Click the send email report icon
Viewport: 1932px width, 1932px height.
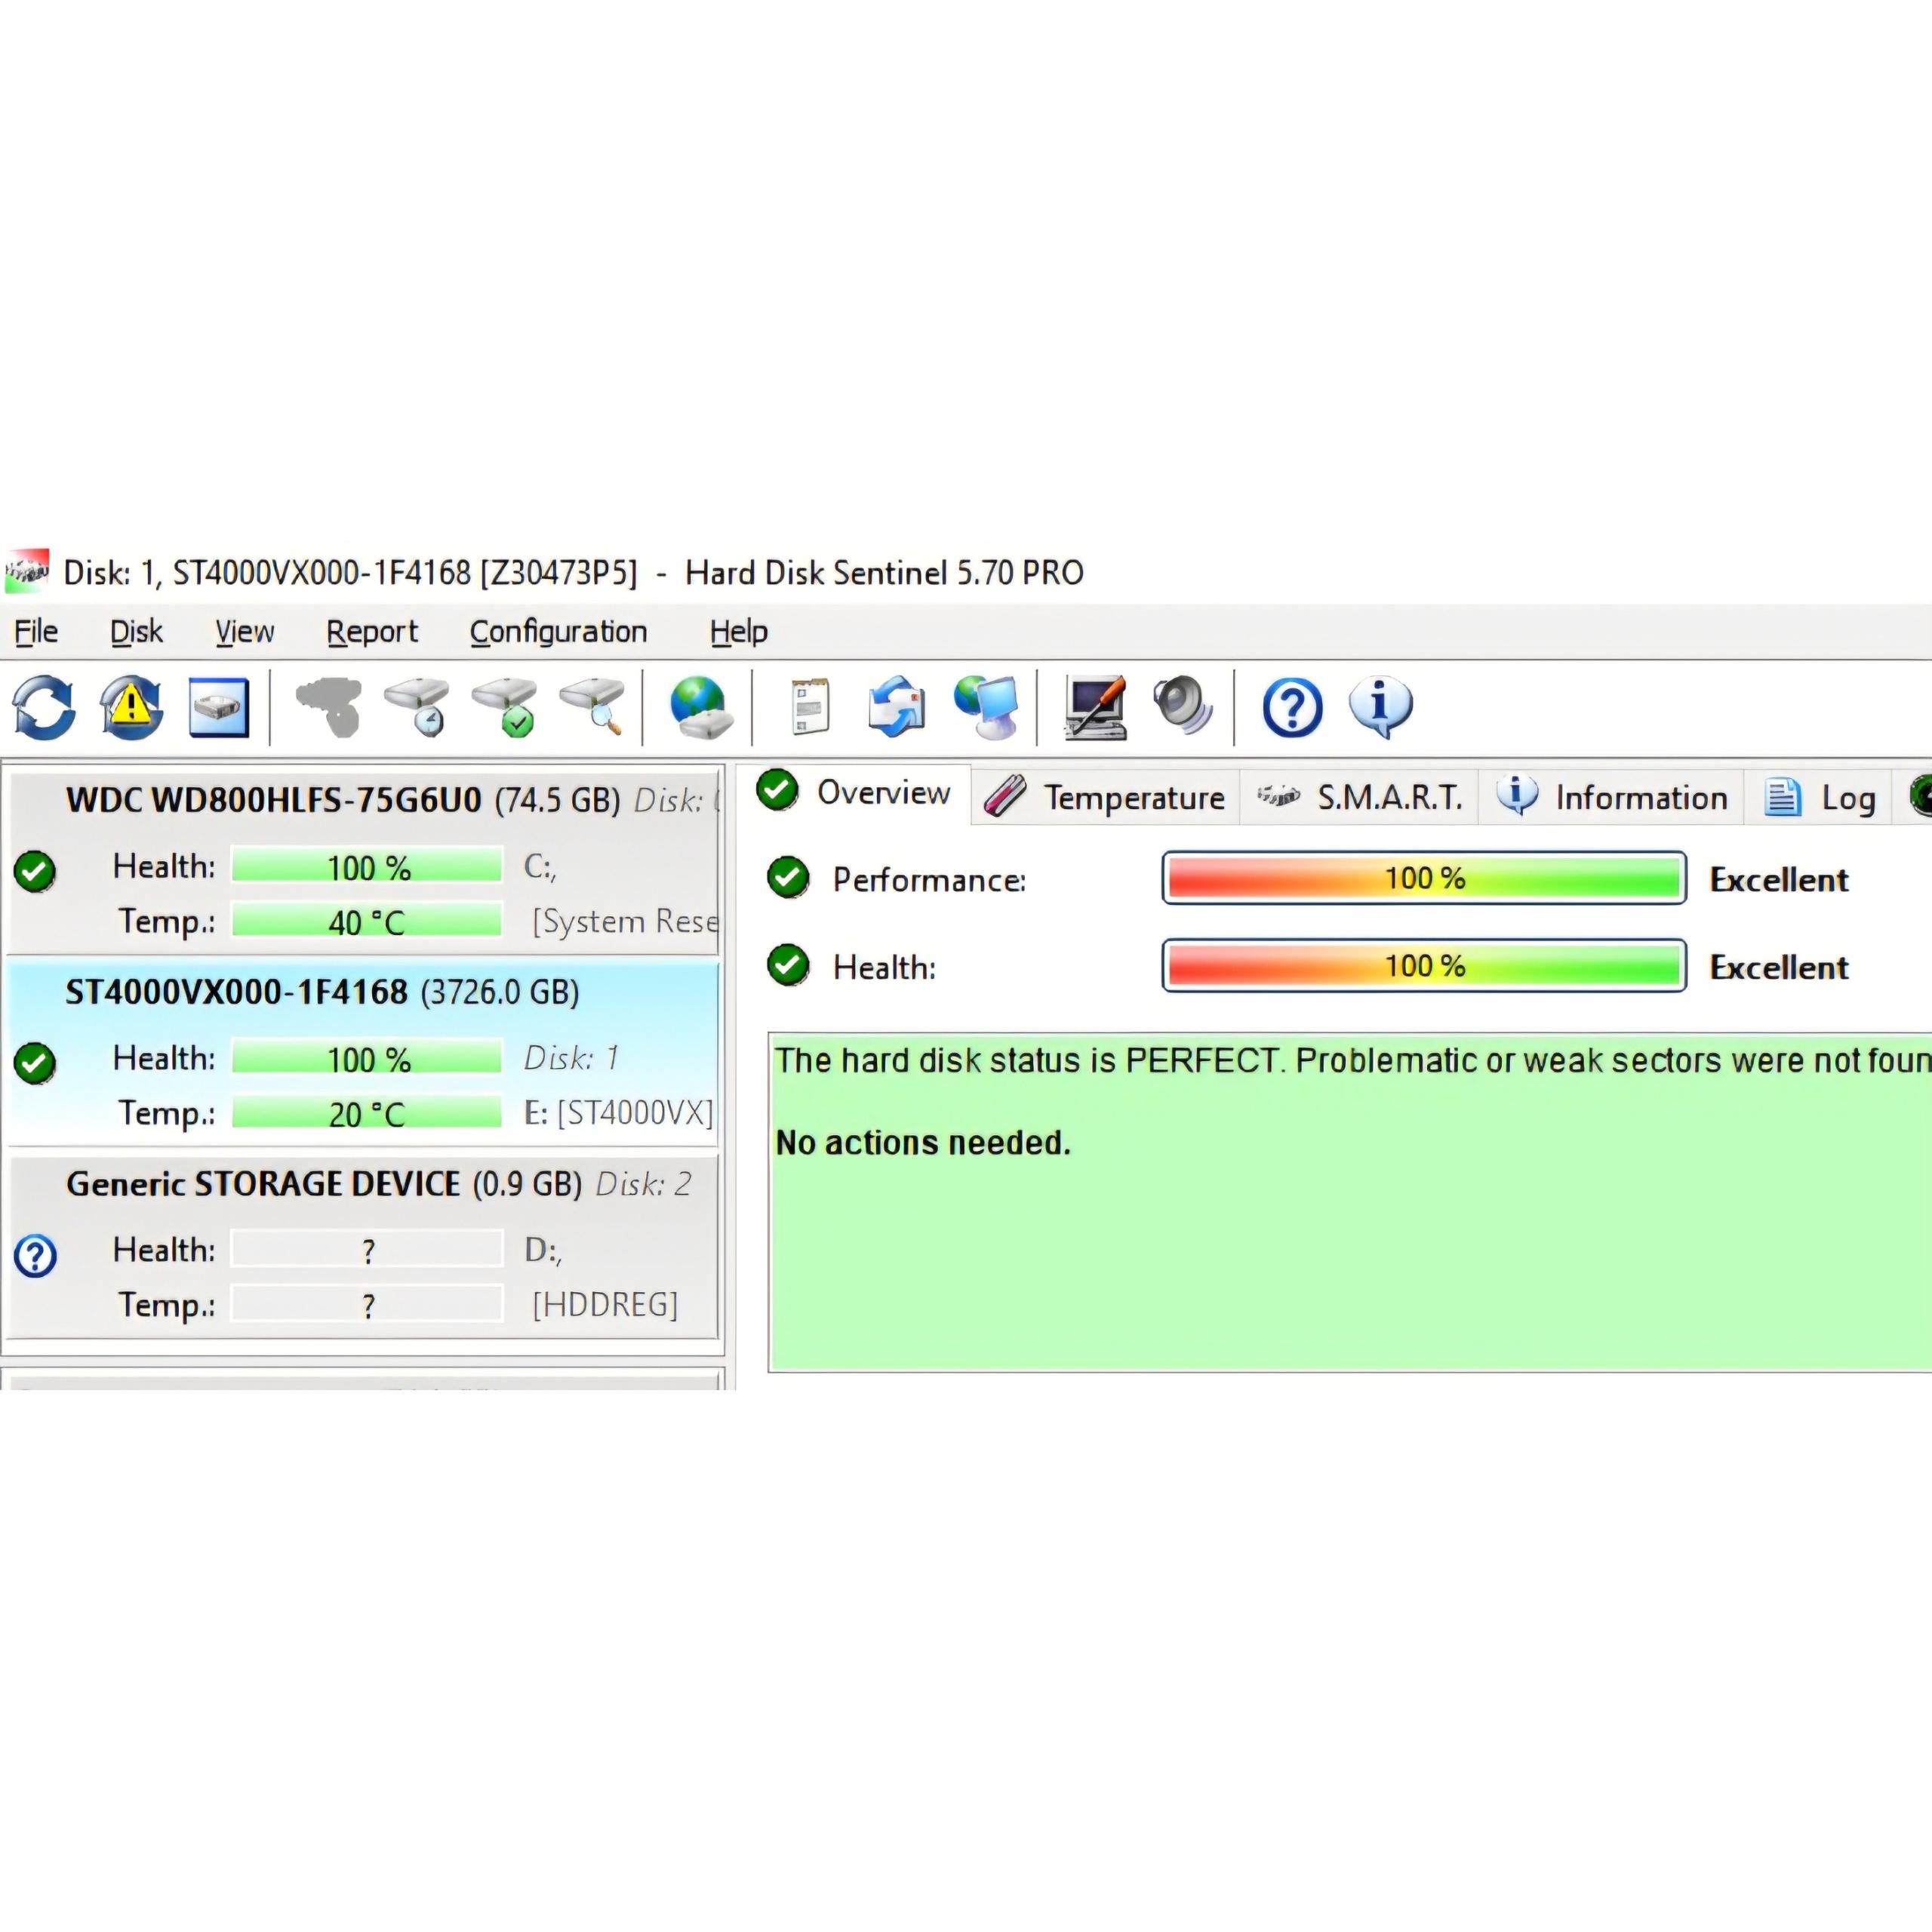click(896, 707)
